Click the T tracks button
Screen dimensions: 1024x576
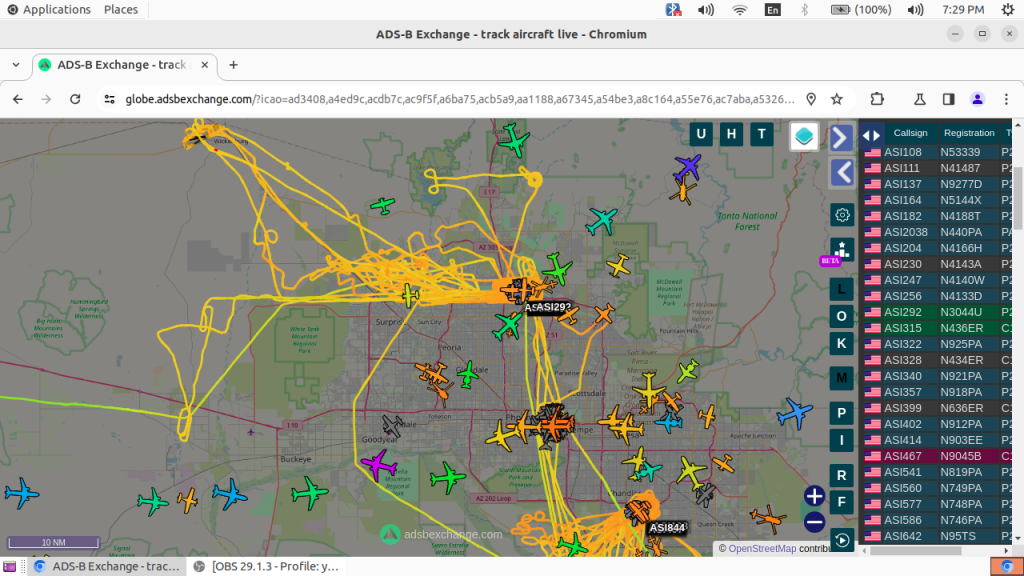coord(761,134)
